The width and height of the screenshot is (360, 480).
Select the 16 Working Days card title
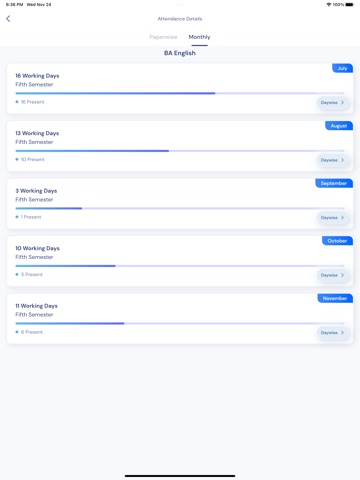[x=37, y=76]
